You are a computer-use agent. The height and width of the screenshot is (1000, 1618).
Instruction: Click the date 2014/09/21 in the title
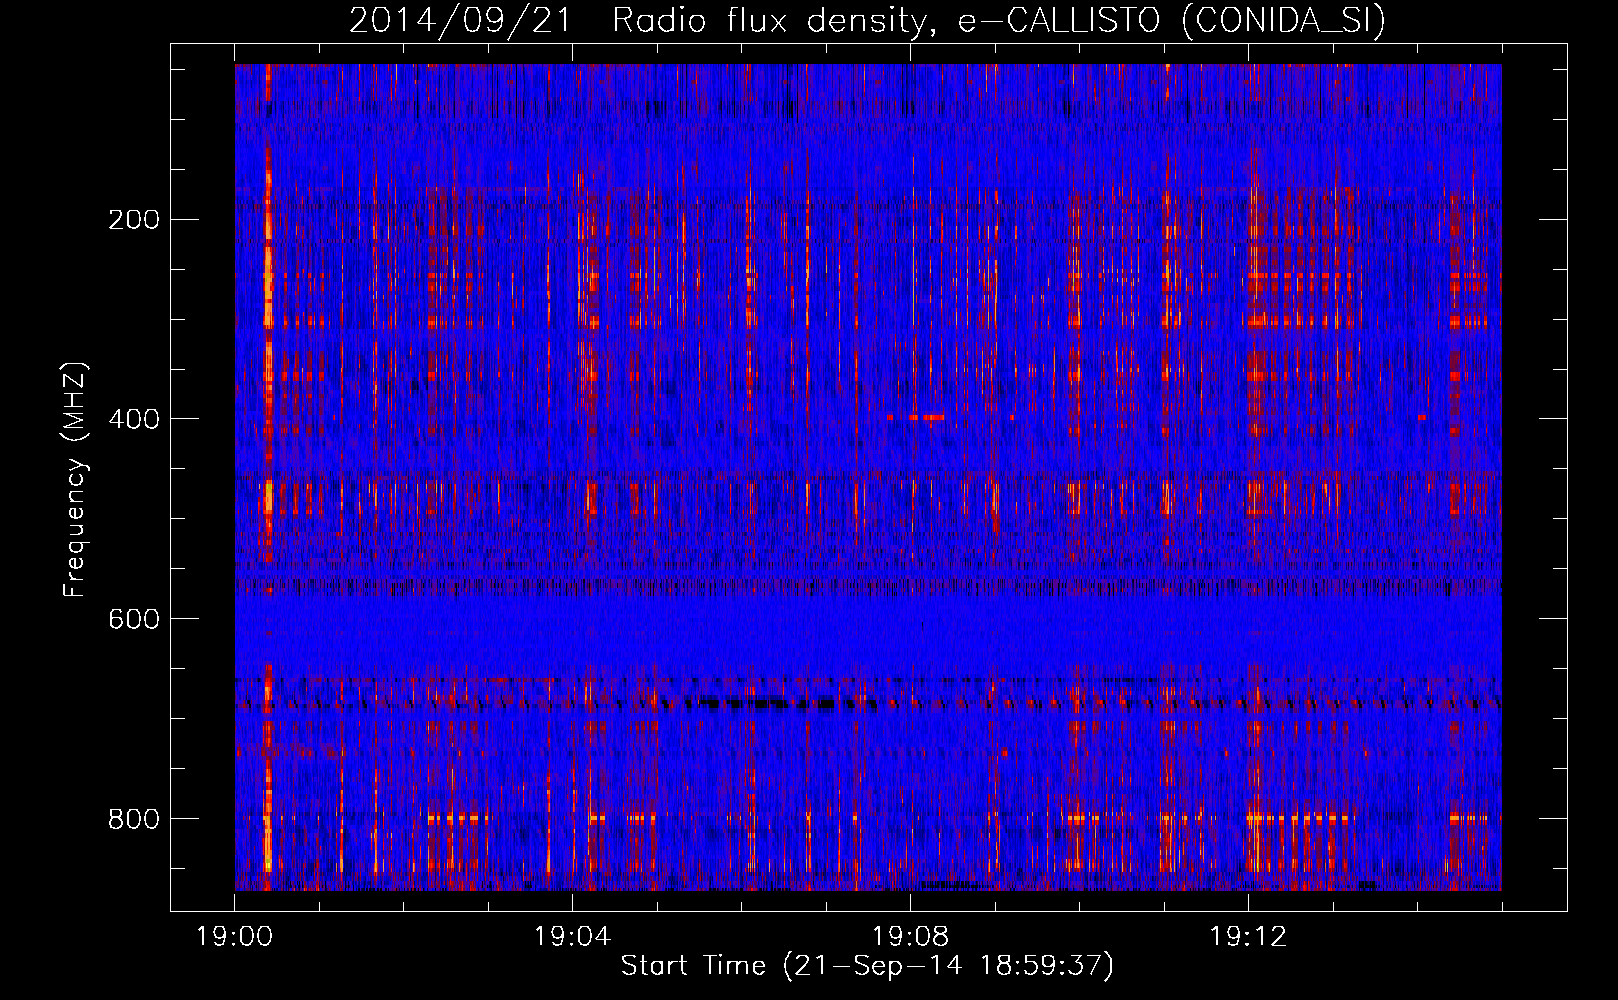(x=460, y=20)
